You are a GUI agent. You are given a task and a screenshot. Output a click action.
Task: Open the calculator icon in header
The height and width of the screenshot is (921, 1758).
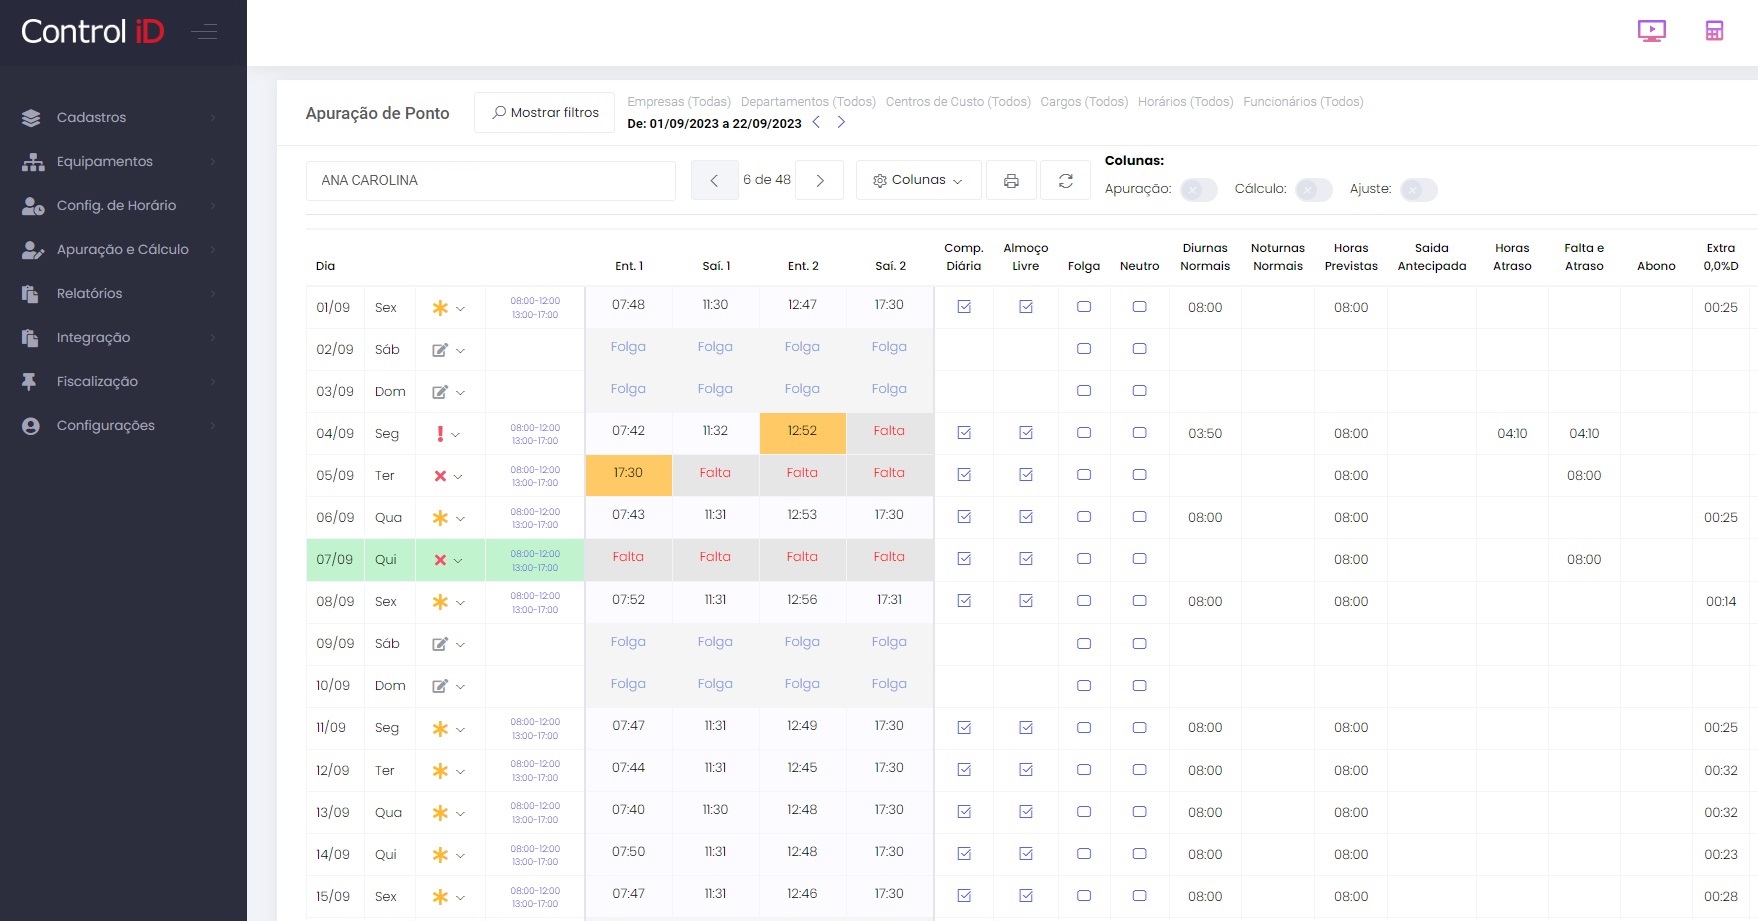click(x=1714, y=31)
